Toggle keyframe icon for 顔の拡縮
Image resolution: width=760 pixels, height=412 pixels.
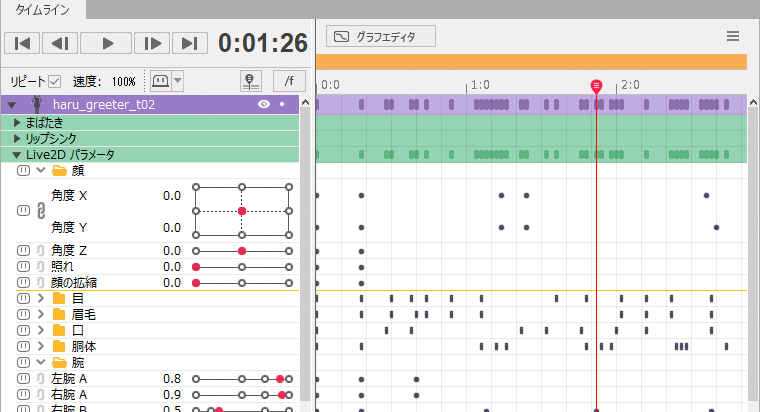coord(23,283)
